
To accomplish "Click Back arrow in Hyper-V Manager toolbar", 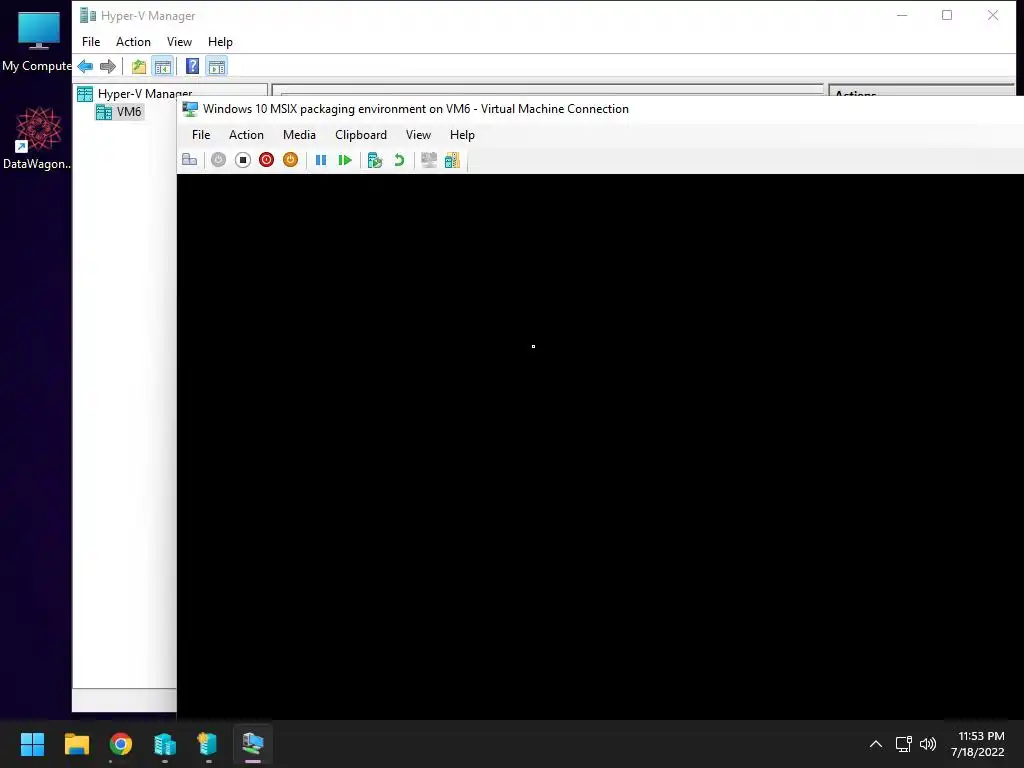I will (x=85, y=66).
